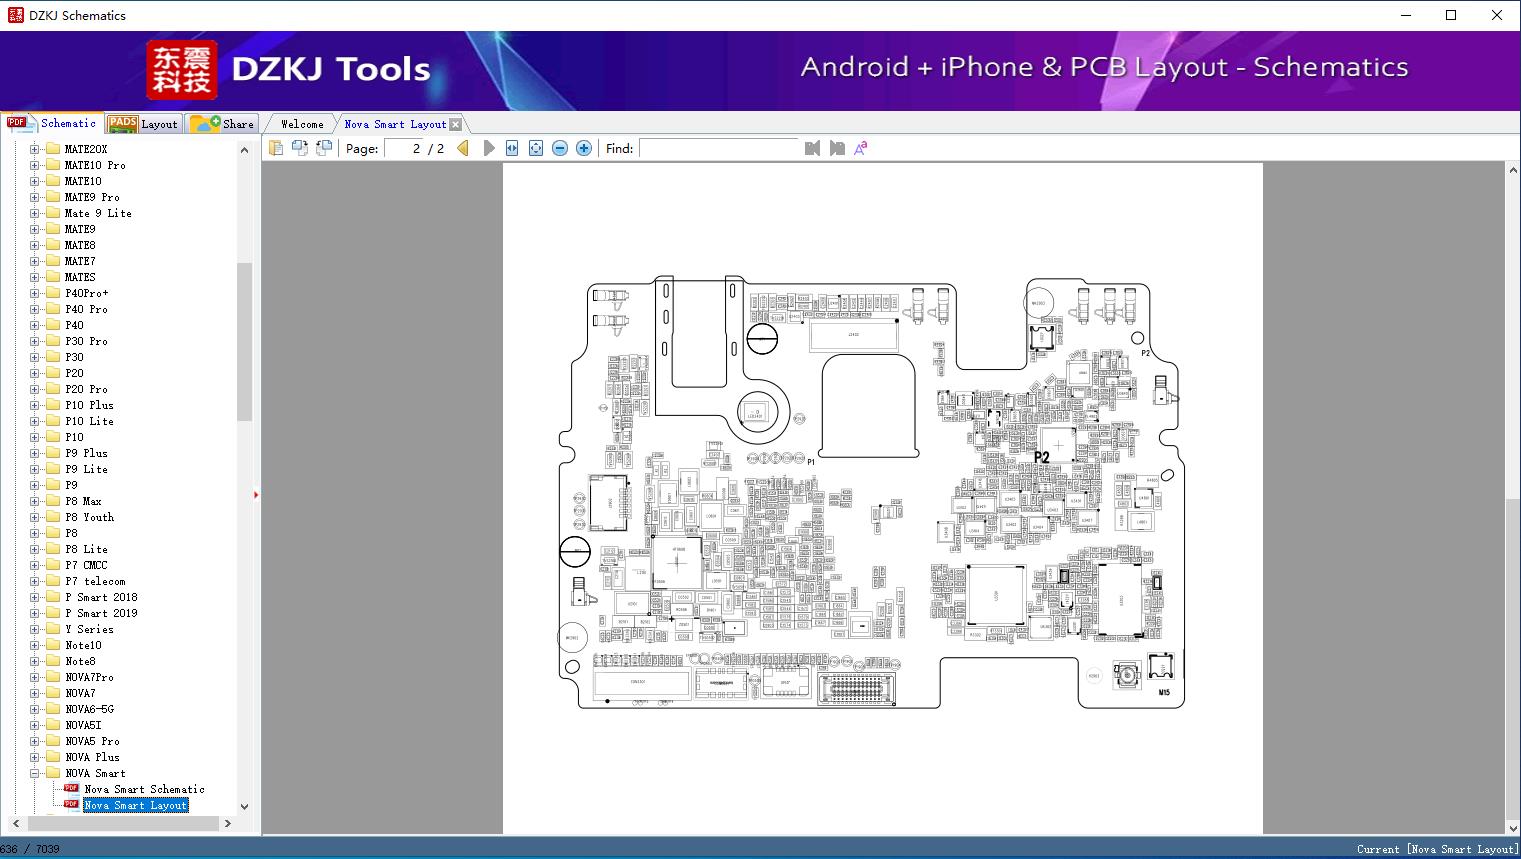Image resolution: width=1521 pixels, height=859 pixels.
Task: Click the find previous icon
Action: tap(811, 147)
